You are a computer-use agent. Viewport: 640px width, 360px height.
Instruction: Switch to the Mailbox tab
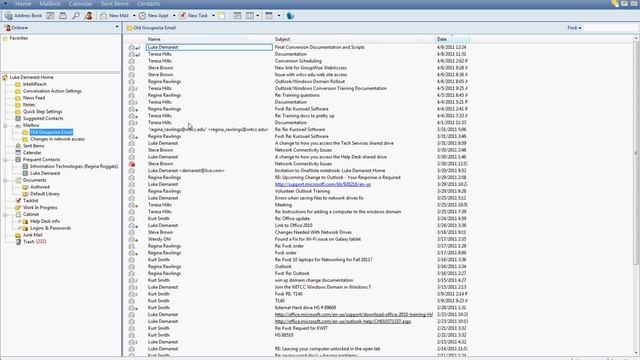point(50,4)
